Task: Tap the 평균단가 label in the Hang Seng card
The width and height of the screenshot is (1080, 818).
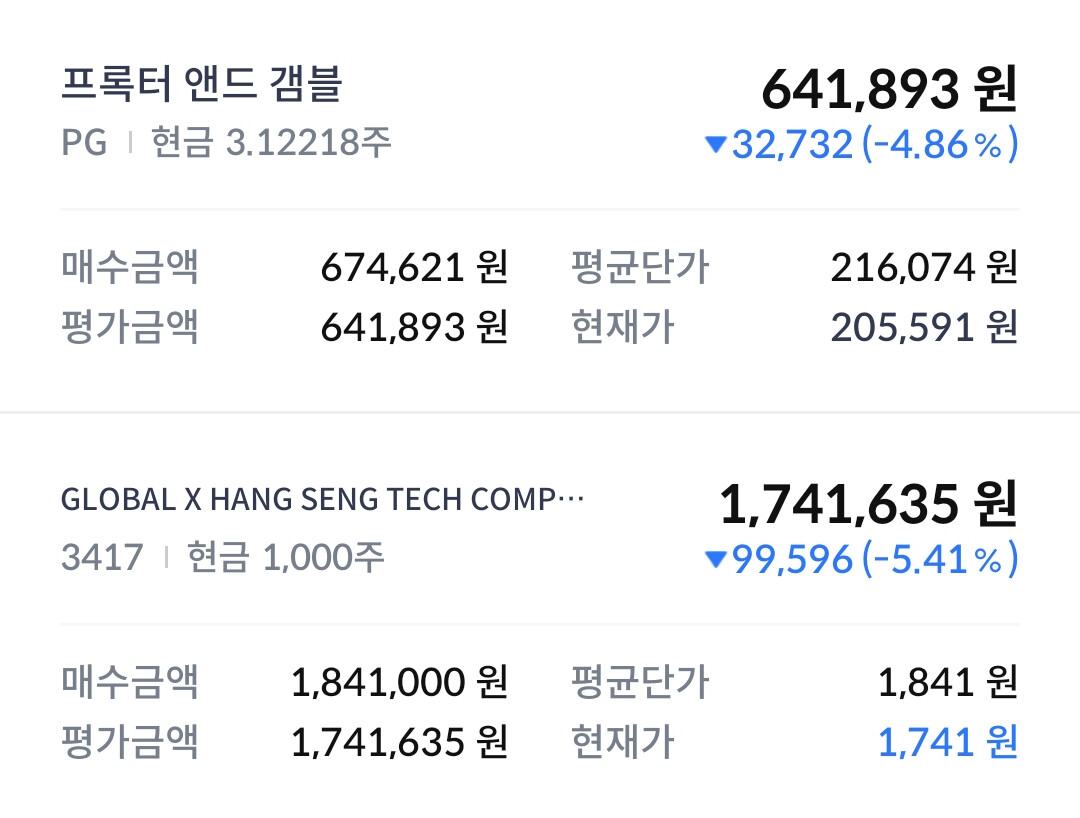Action: pos(640,683)
